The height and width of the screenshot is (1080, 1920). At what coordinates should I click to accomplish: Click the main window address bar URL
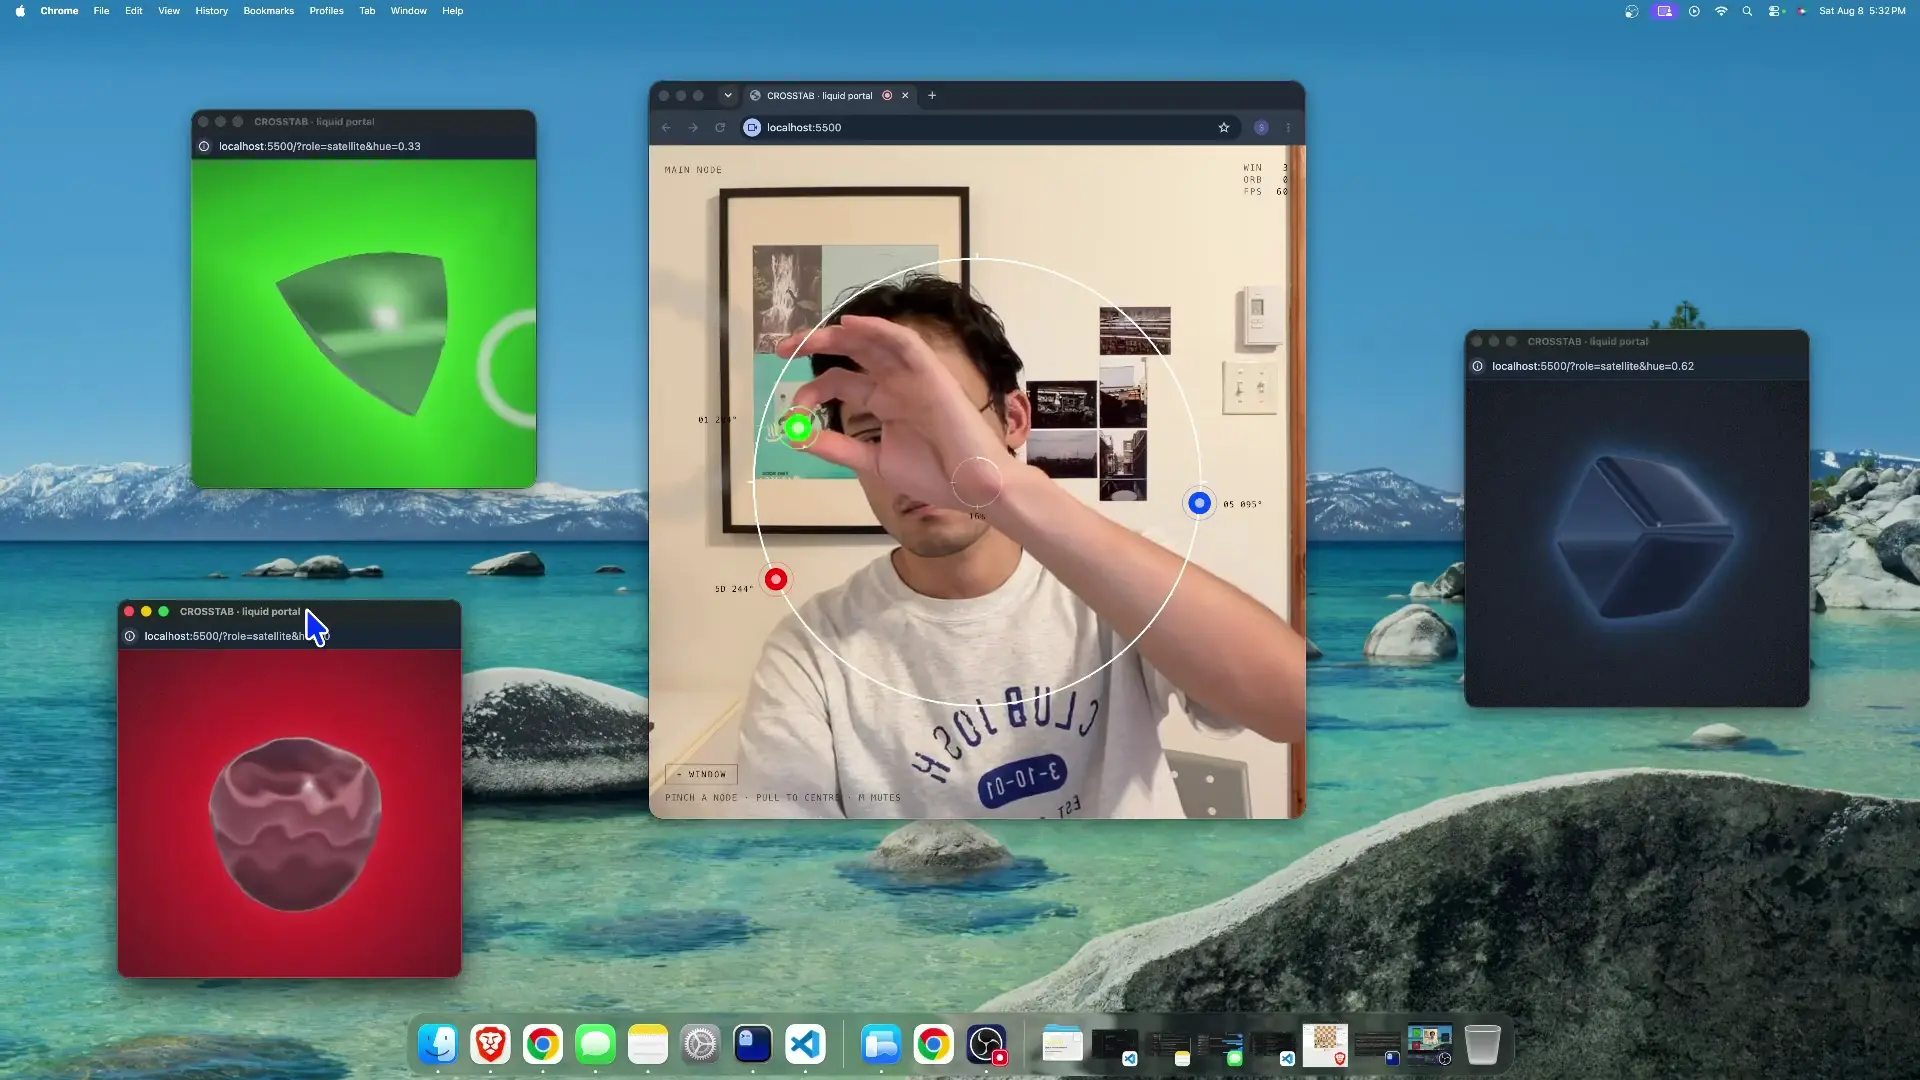[804, 127]
